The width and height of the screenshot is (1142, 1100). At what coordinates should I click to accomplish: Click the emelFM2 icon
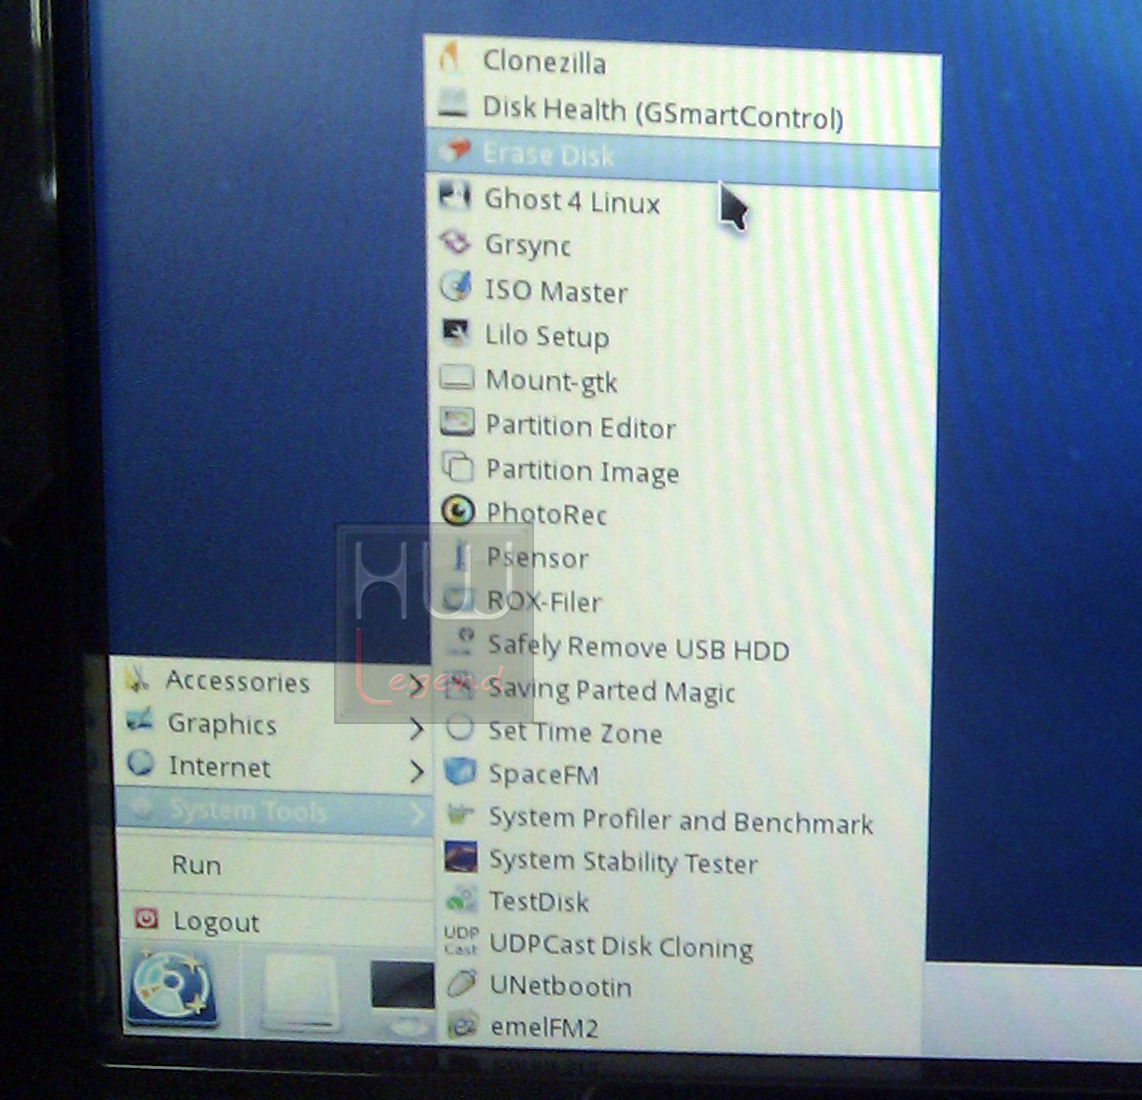pos(462,1025)
